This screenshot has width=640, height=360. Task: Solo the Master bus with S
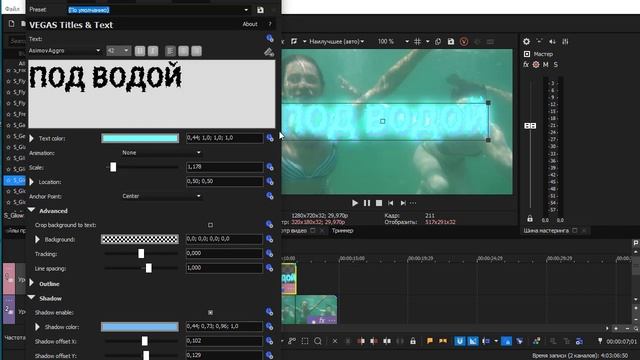click(x=556, y=64)
